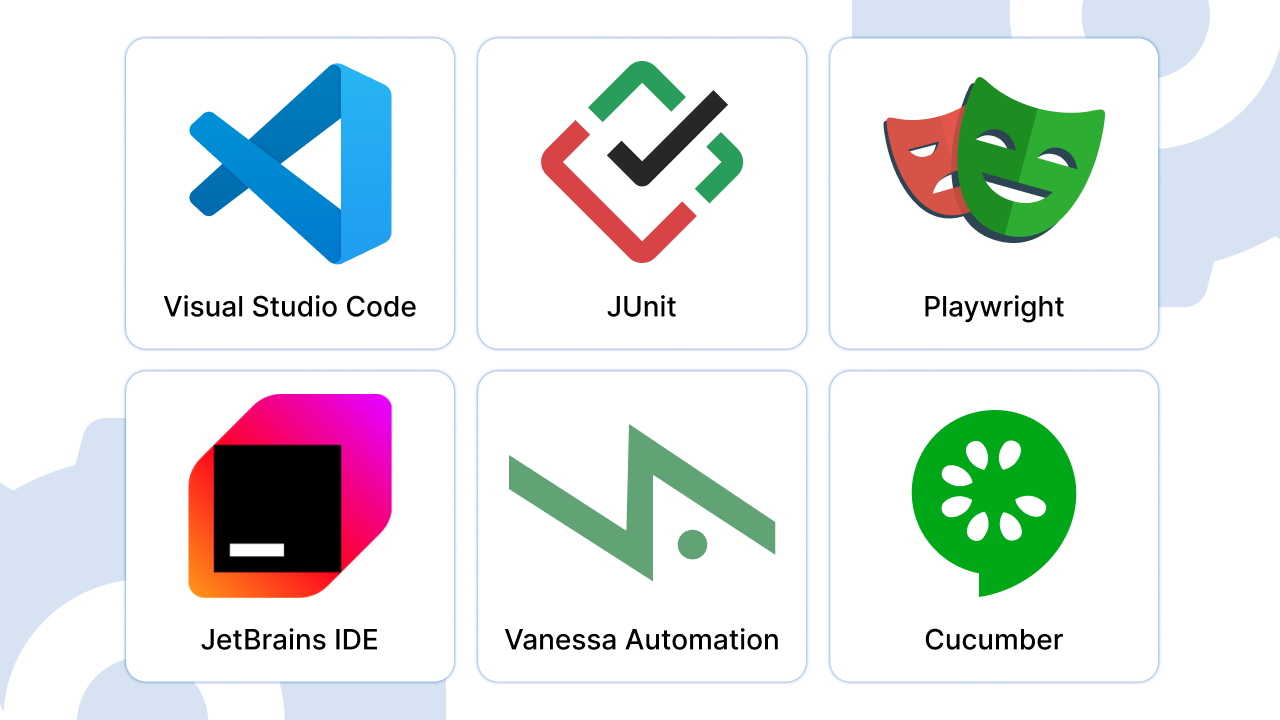
Task: Click the "JetBrains IDE" label
Action: coord(290,639)
